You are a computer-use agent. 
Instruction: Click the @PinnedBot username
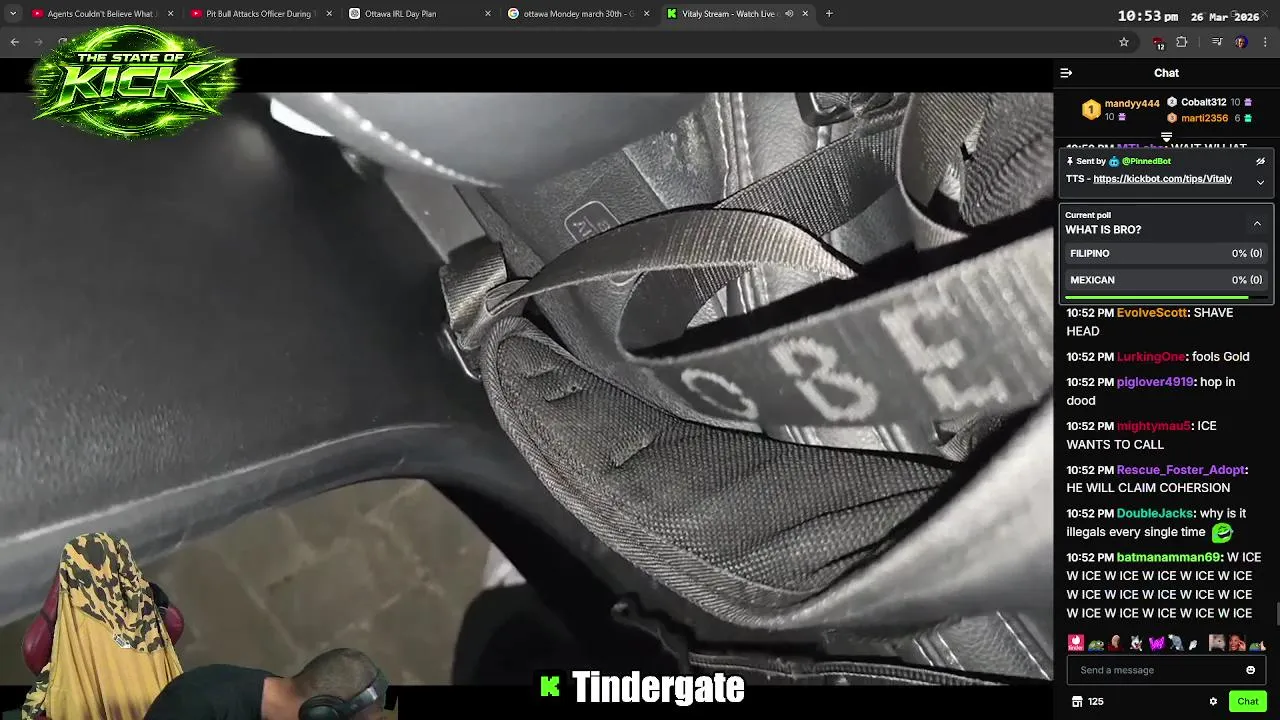pyautogui.click(x=1146, y=161)
